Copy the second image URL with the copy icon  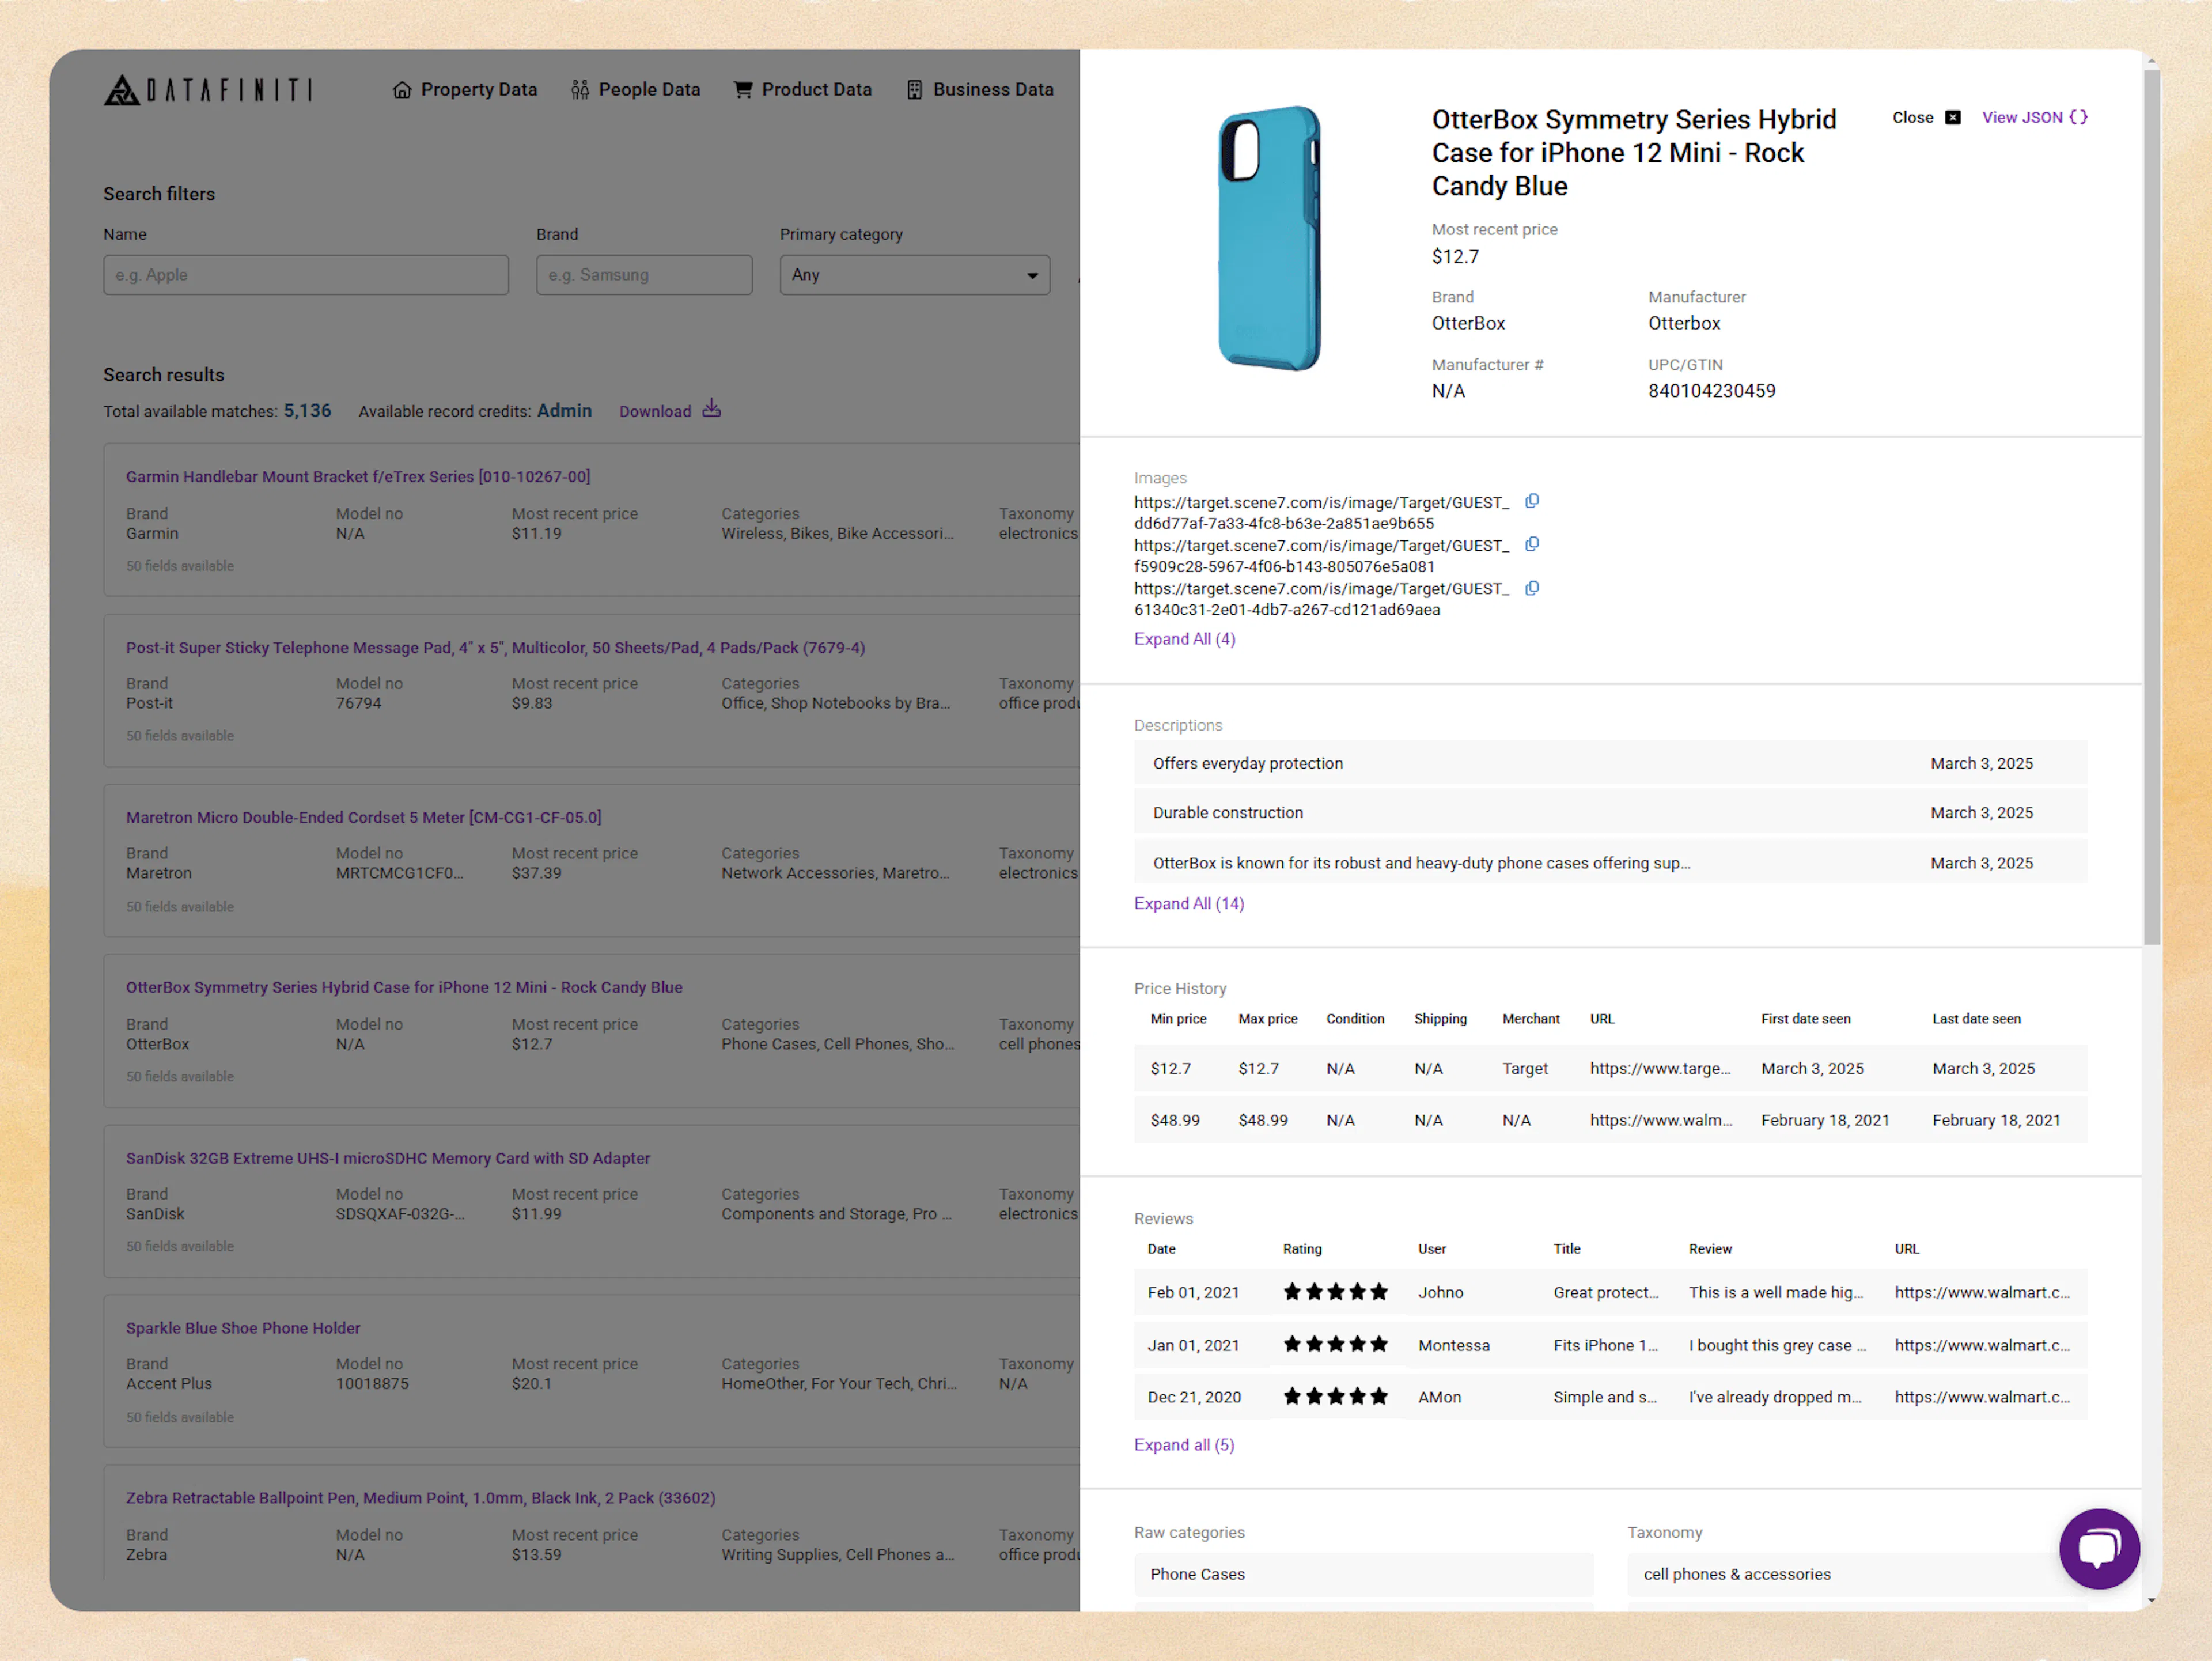click(1533, 545)
